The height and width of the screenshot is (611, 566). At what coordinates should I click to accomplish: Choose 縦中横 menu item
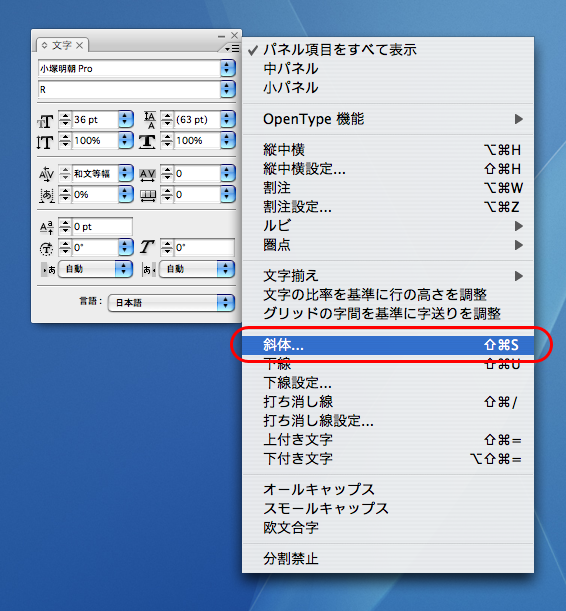[388, 150]
